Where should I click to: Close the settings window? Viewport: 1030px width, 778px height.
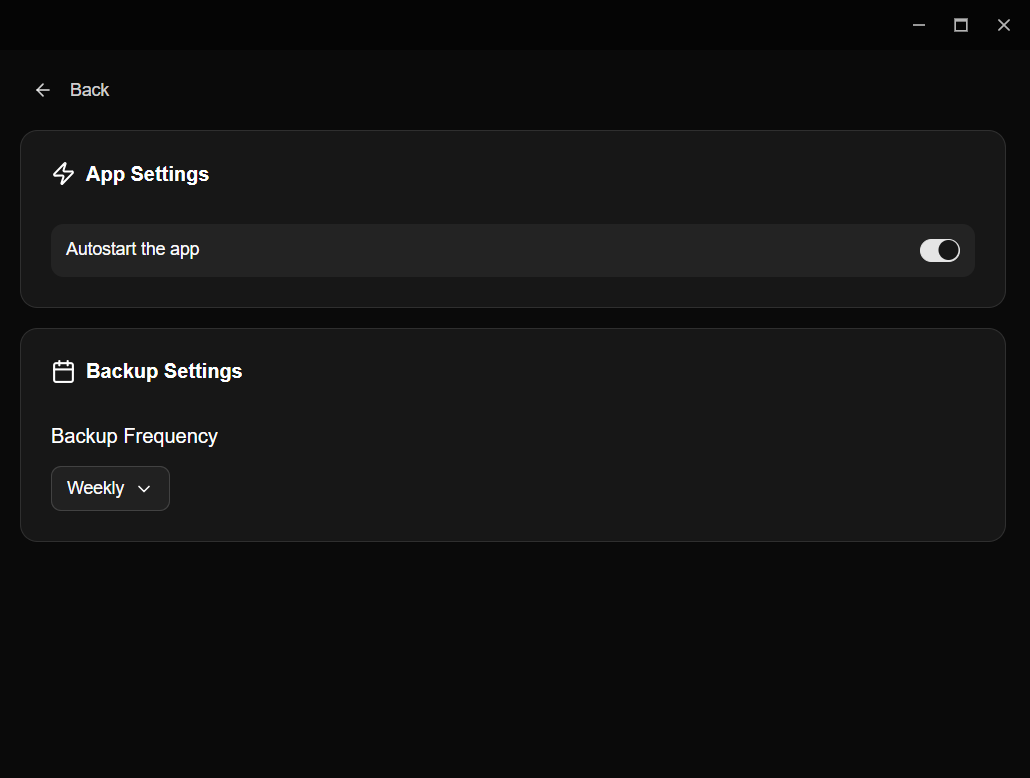pos(1004,25)
